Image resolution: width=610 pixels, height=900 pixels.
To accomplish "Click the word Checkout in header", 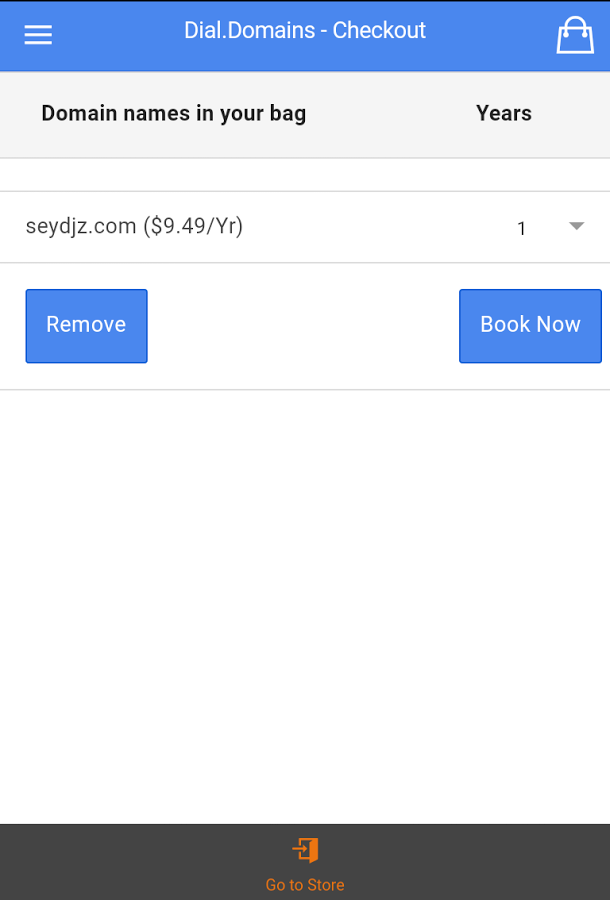I will click(379, 31).
